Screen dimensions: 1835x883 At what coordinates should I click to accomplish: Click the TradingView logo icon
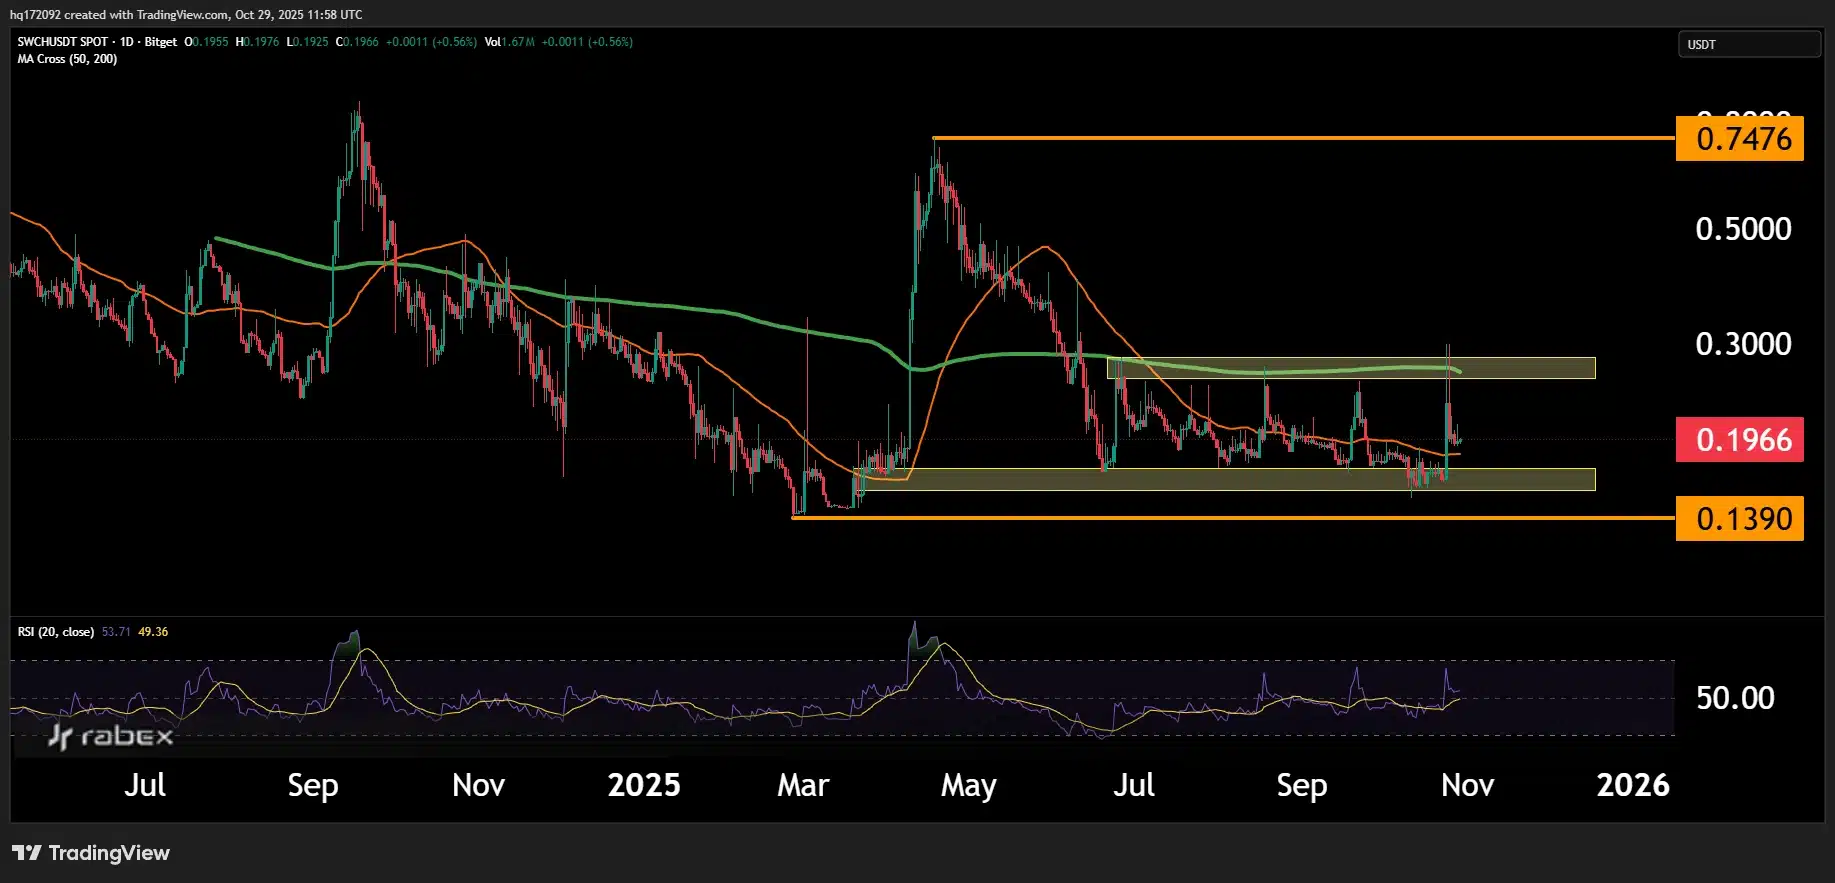coord(27,853)
